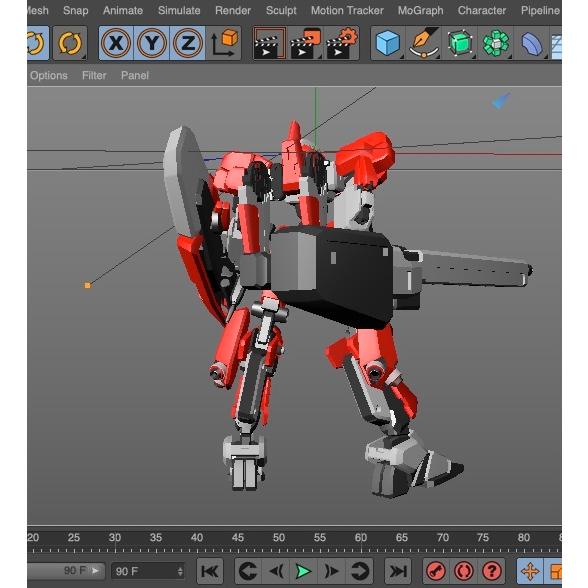Open the viewport Options menu
588x588 pixels.
click(49, 75)
